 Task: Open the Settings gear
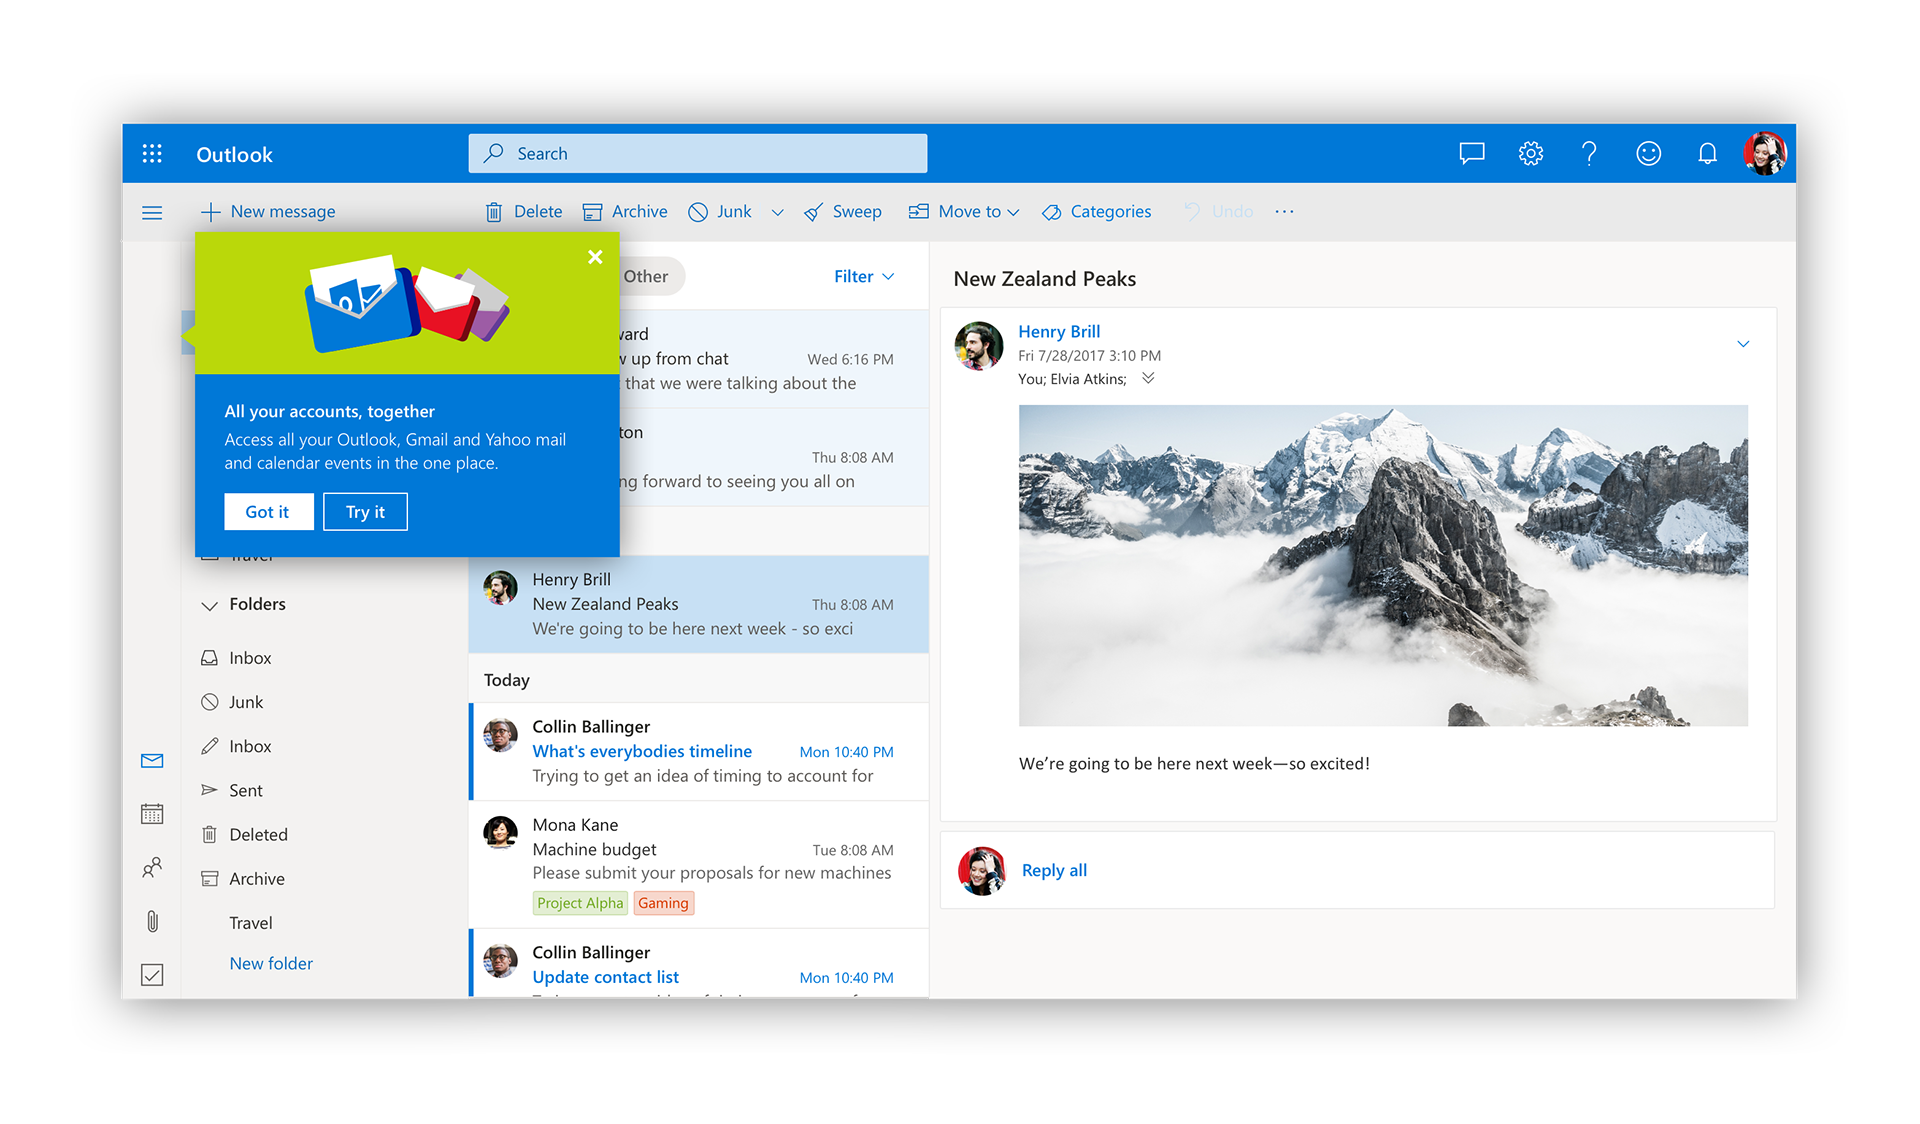tap(1530, 154)
